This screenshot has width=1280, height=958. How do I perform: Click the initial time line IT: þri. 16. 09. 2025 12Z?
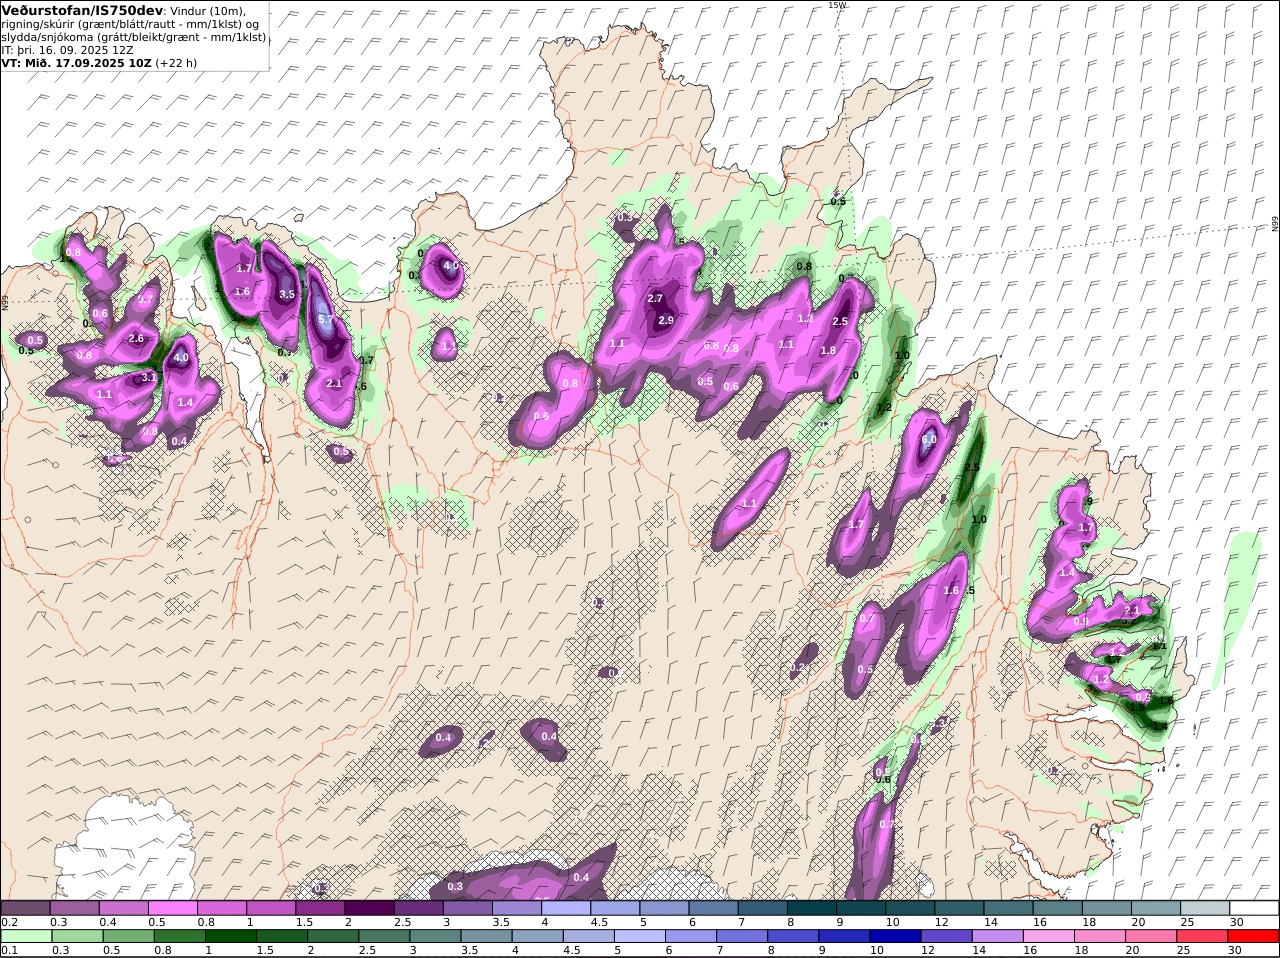point(67,49)
